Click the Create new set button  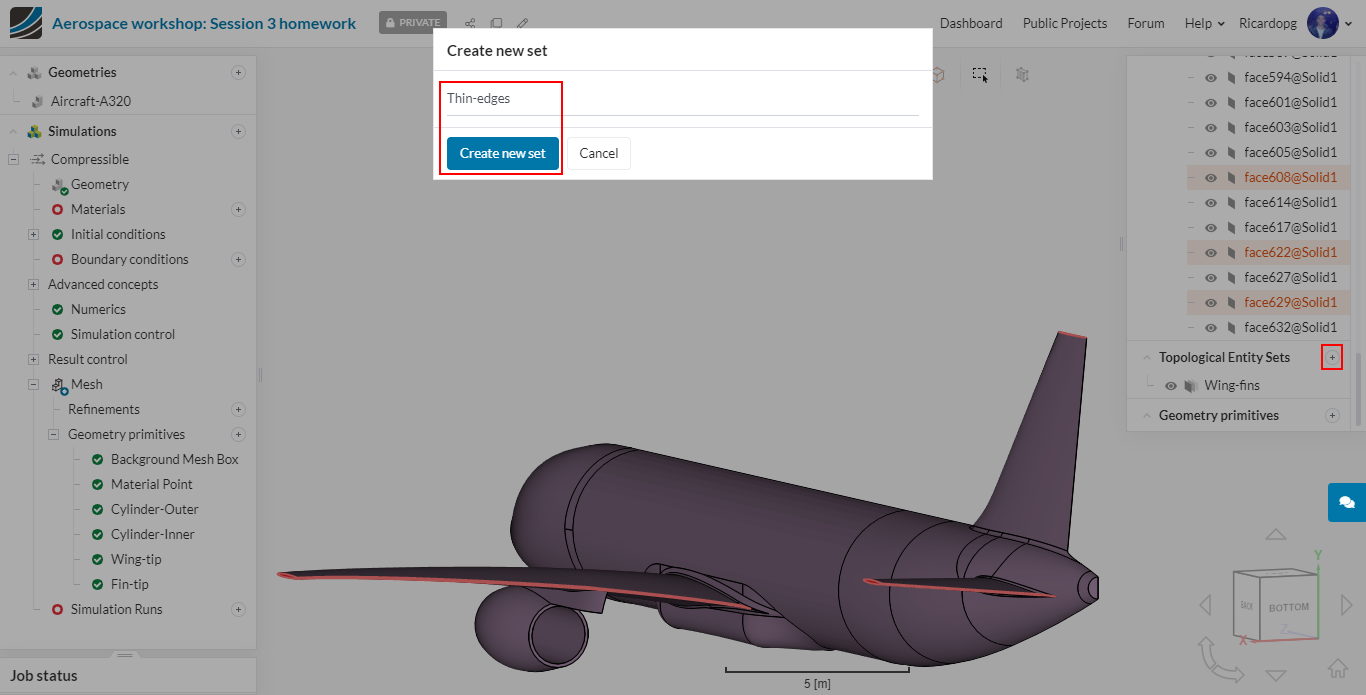pos(502,153)
